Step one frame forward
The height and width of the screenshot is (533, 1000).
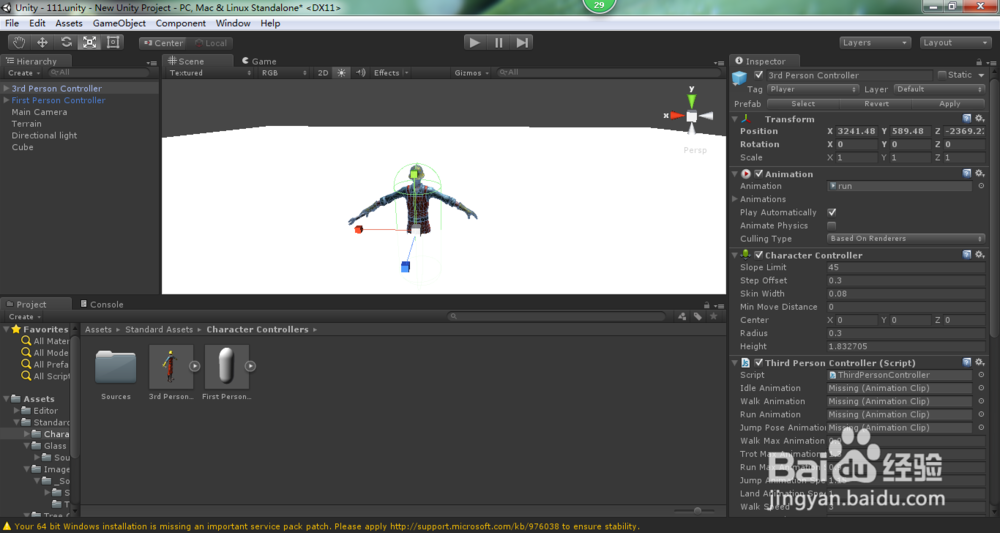pyautogui.click(x=522, y=43)
